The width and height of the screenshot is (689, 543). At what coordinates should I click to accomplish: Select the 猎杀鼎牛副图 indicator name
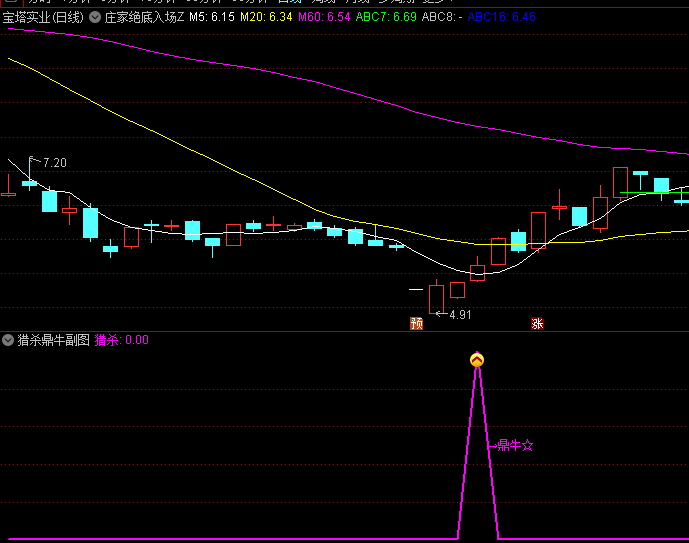click(x=54, y=340)
